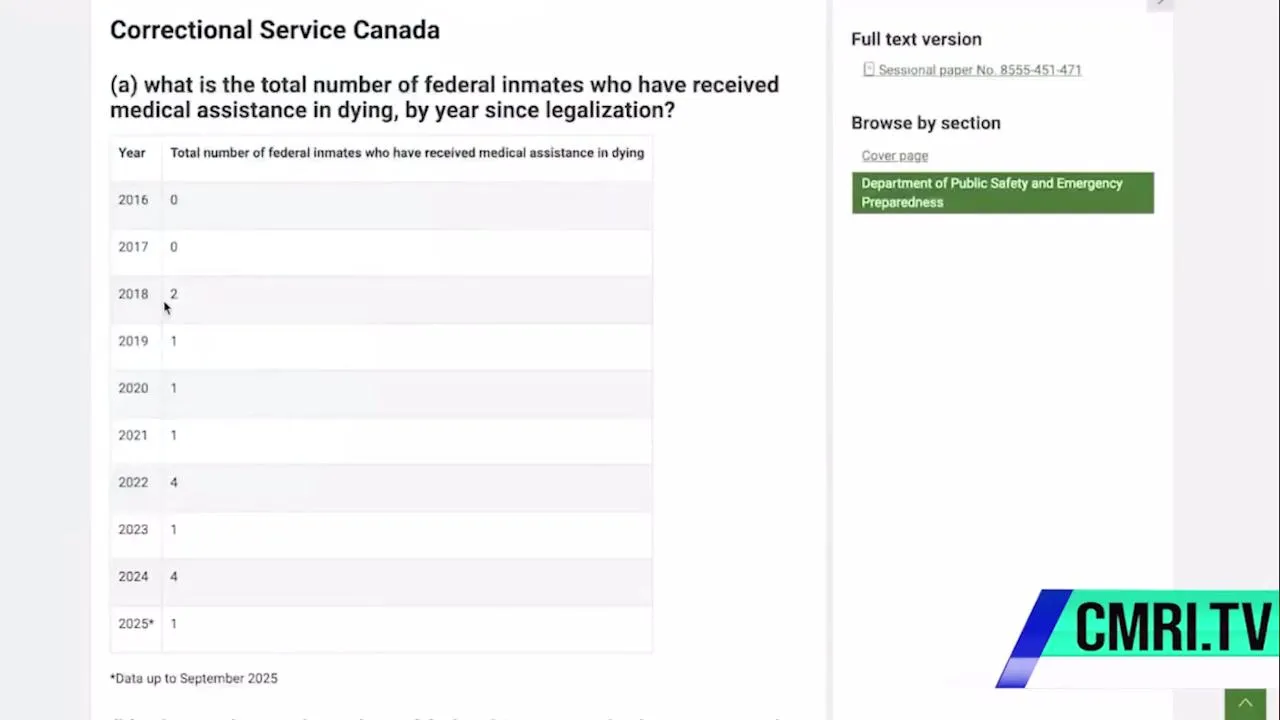Click the 2022 year cell

point(133,482)
